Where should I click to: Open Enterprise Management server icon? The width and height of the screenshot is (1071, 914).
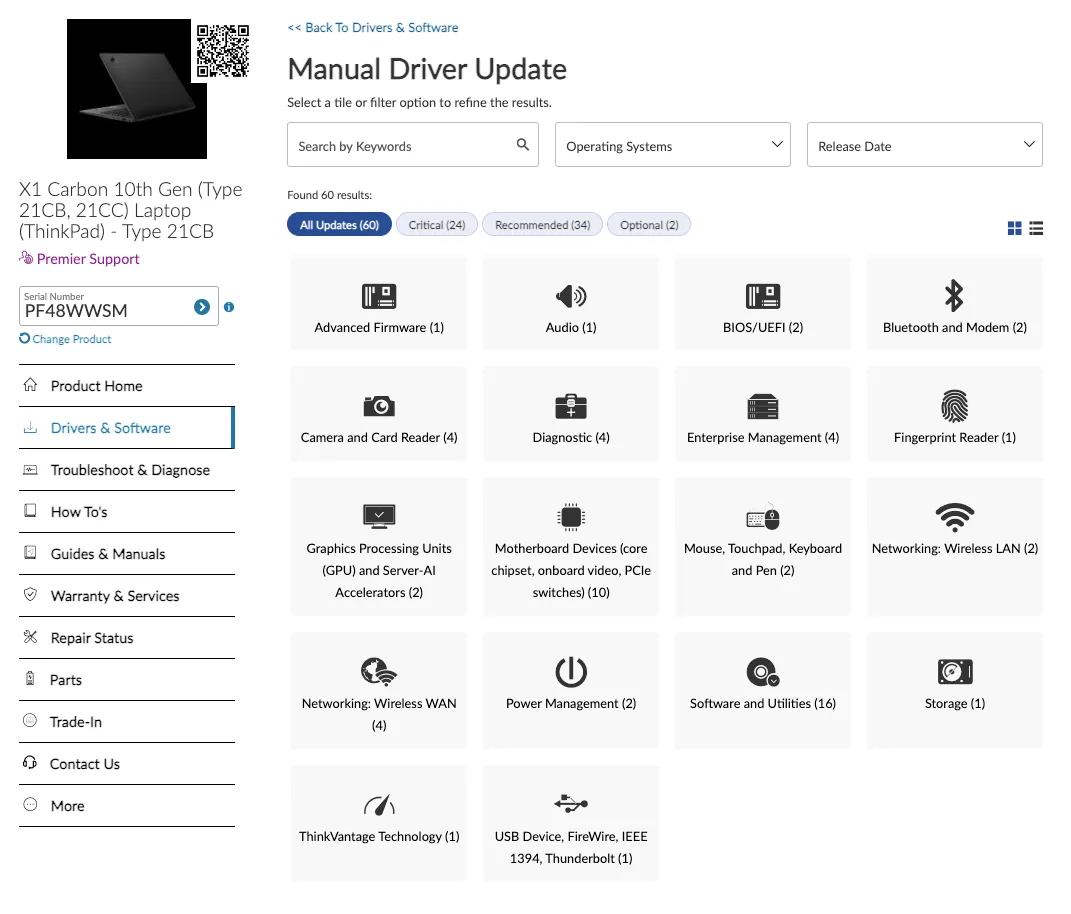(x=763, y=406)
